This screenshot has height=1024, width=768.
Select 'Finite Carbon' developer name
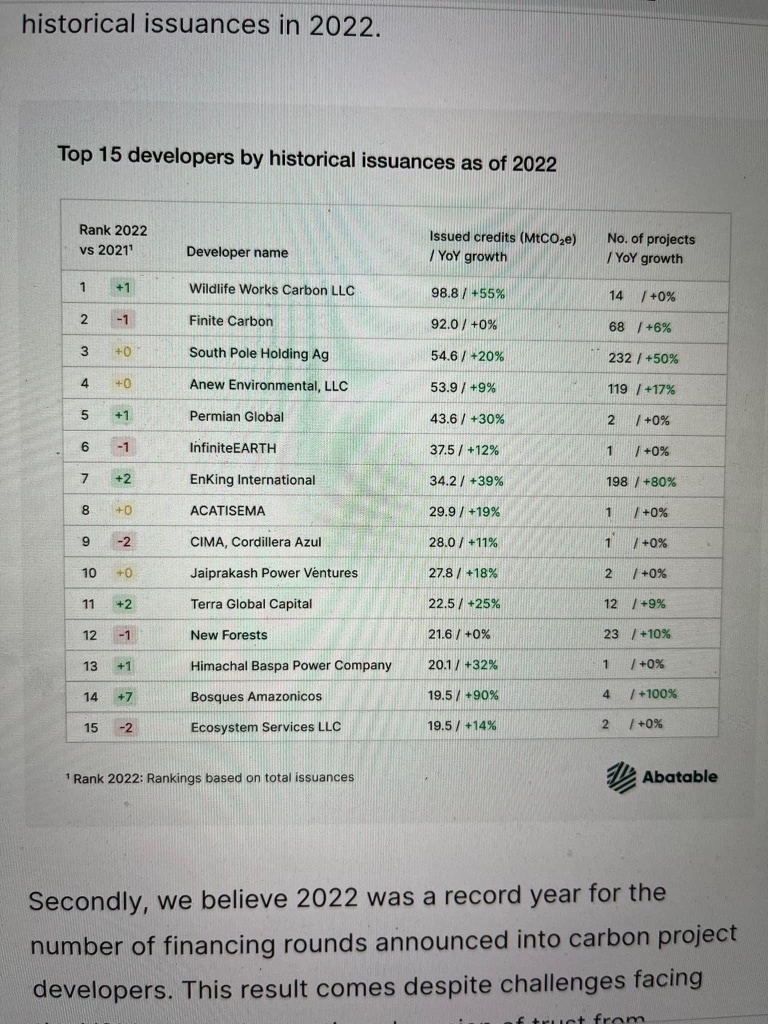coord(231,321)
